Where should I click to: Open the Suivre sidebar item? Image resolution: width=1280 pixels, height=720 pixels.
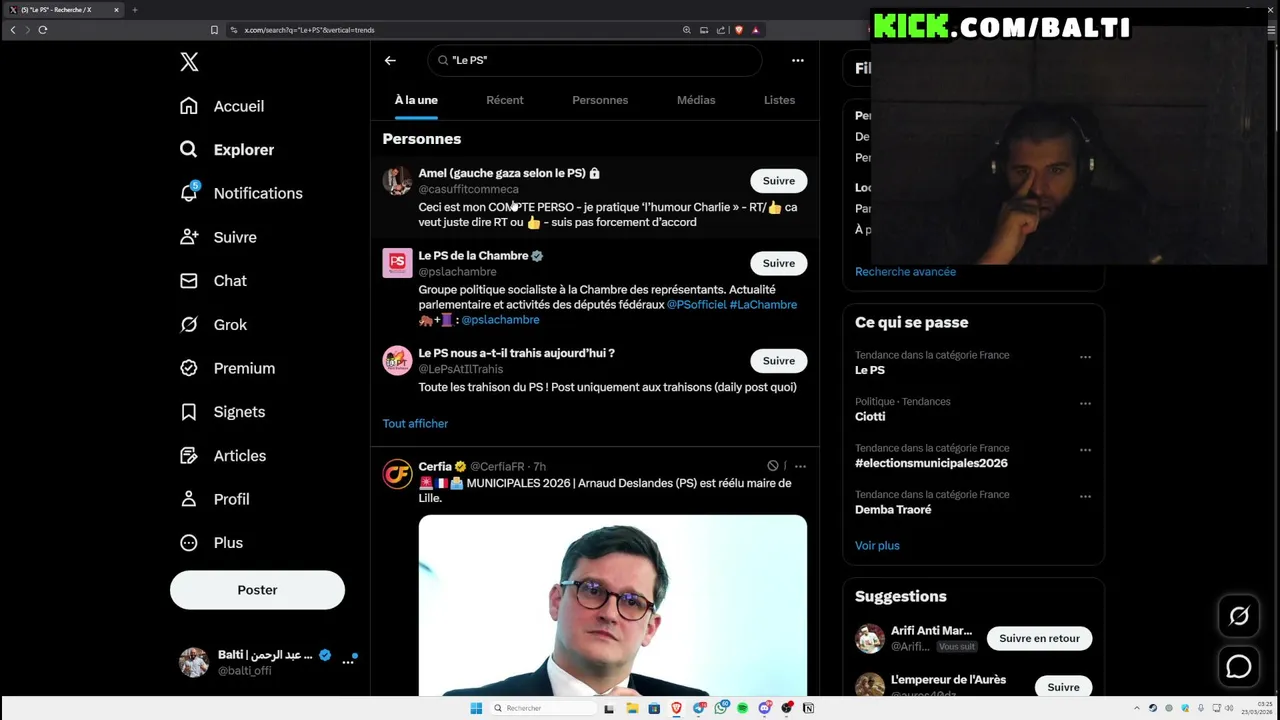click(218, 237)
